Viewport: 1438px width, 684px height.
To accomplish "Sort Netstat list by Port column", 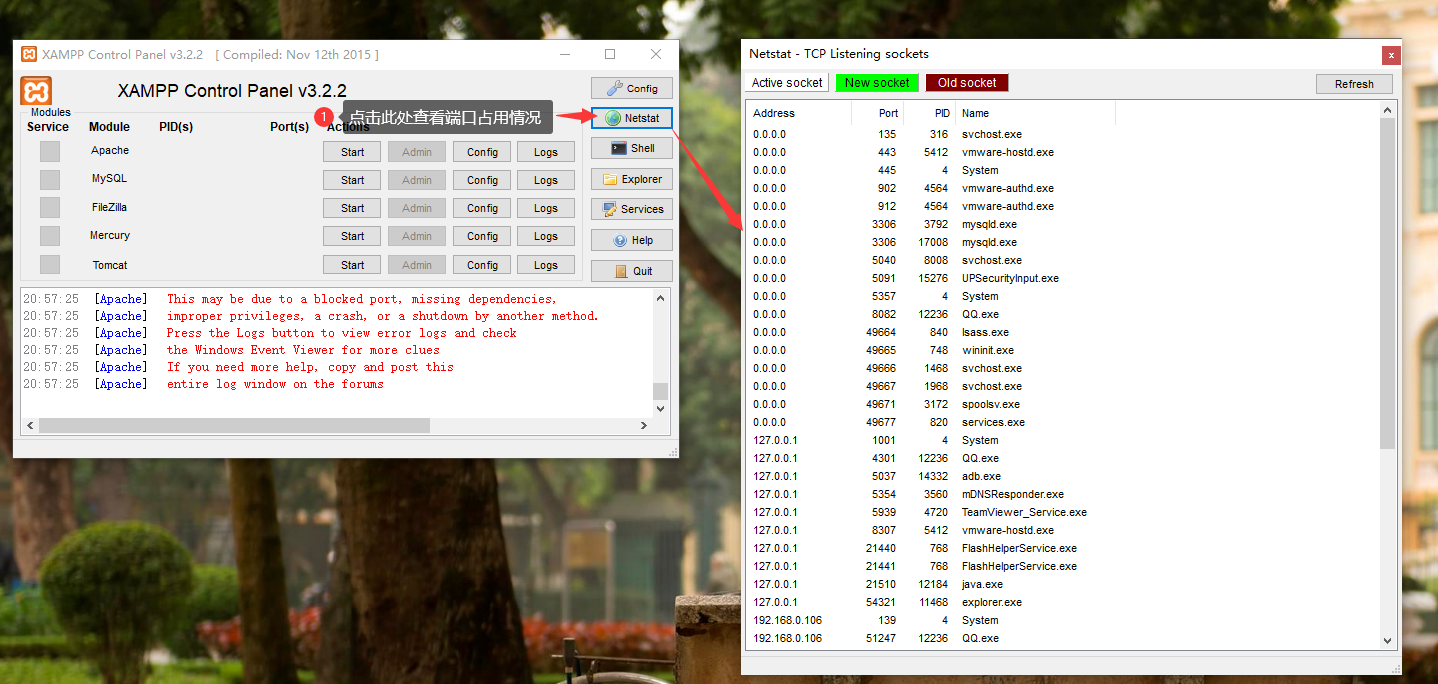I will tap(877, 113).
